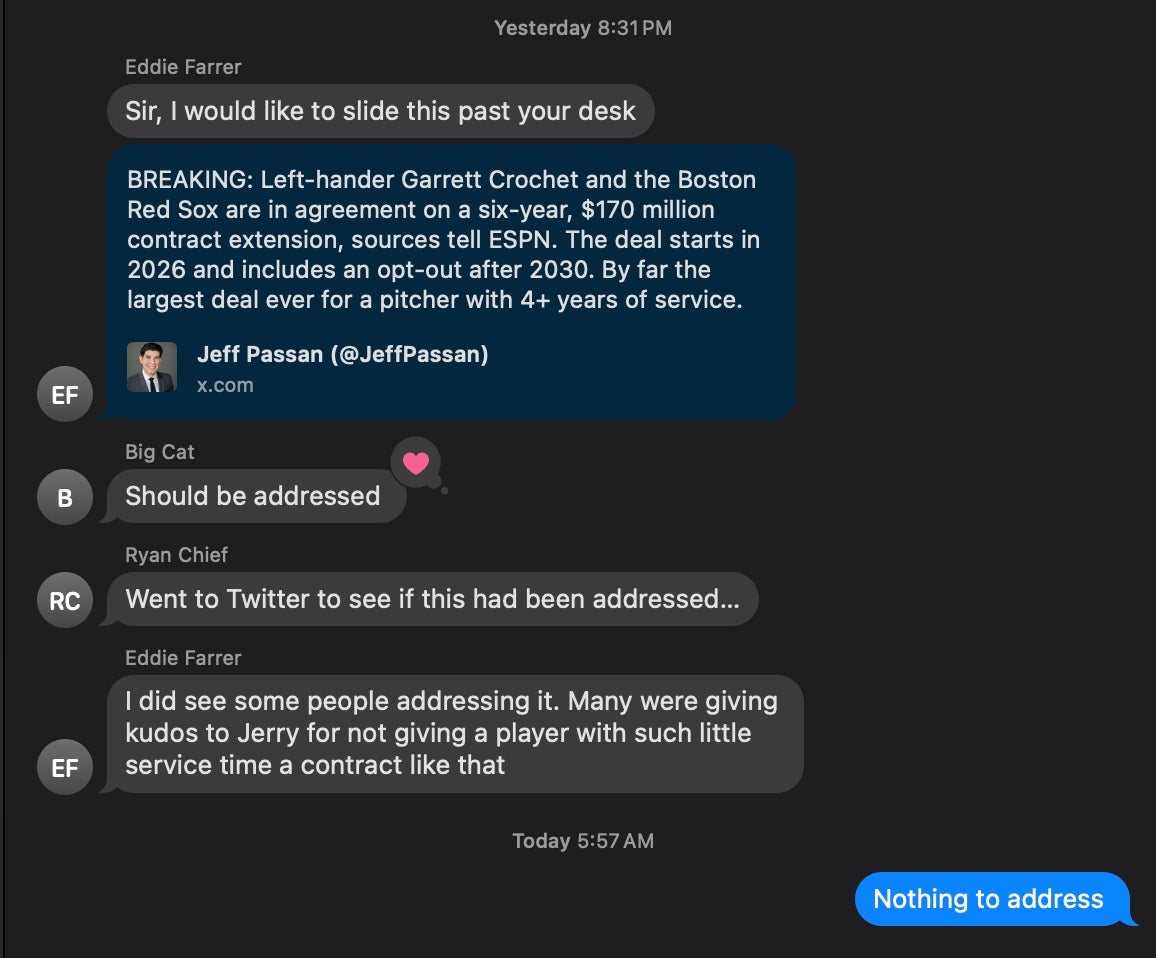Screen dimensions: 1156x958
Task: Click the "Big Cat" sender name
Action: [x=160, y=452]
